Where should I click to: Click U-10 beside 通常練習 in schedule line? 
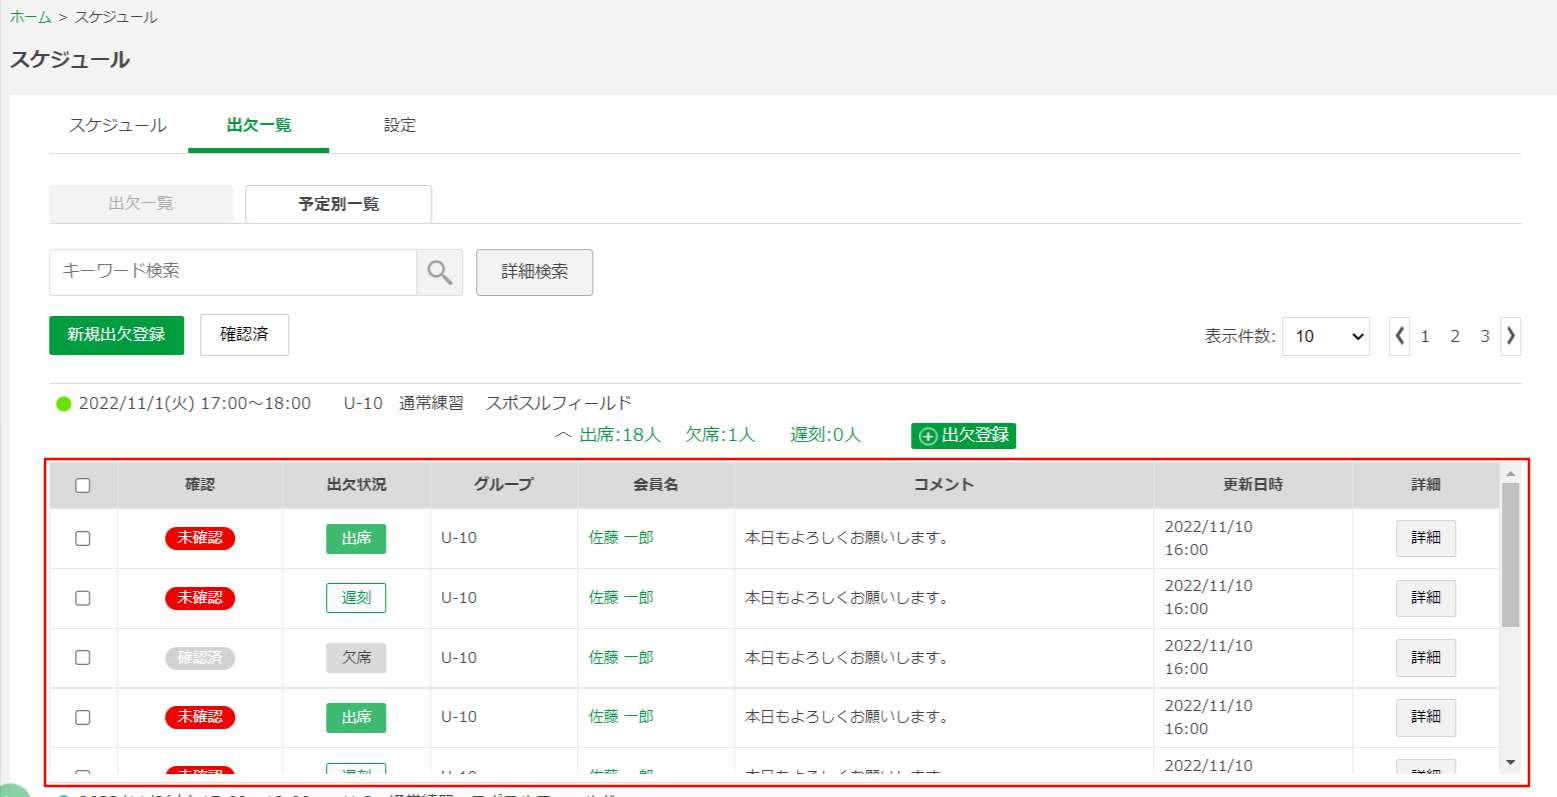click(363, 404)
